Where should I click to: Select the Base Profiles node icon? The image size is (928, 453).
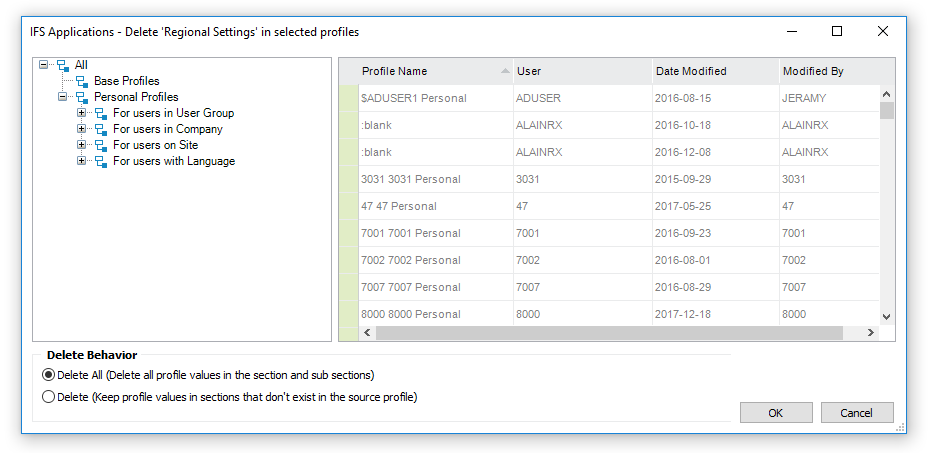pyautogui.click(x=82, y=81)
